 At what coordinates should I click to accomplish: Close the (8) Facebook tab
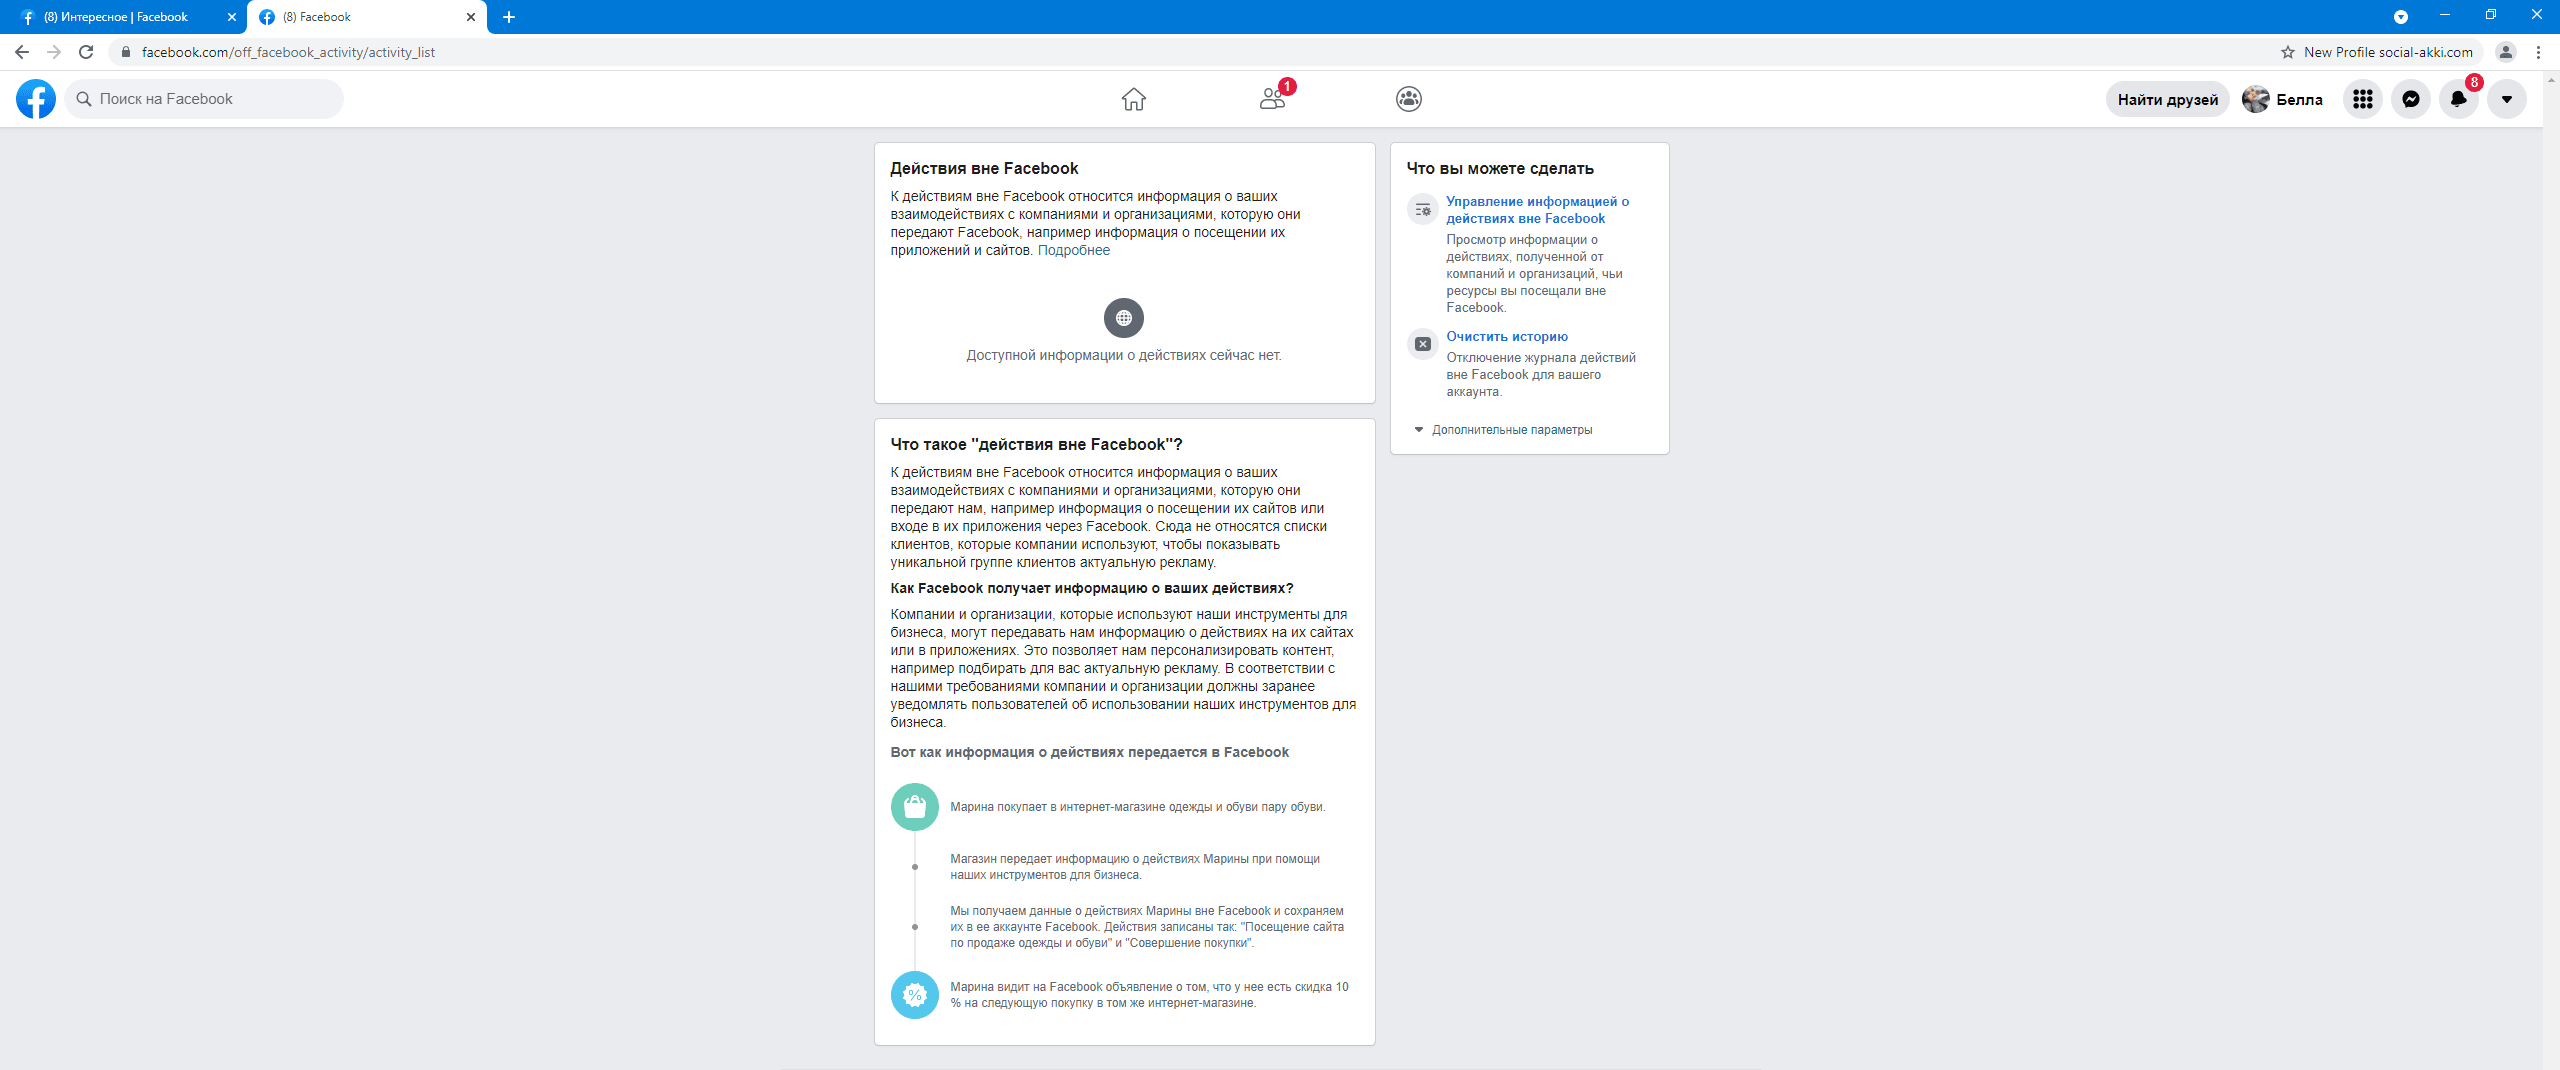(x=471, y=17)
